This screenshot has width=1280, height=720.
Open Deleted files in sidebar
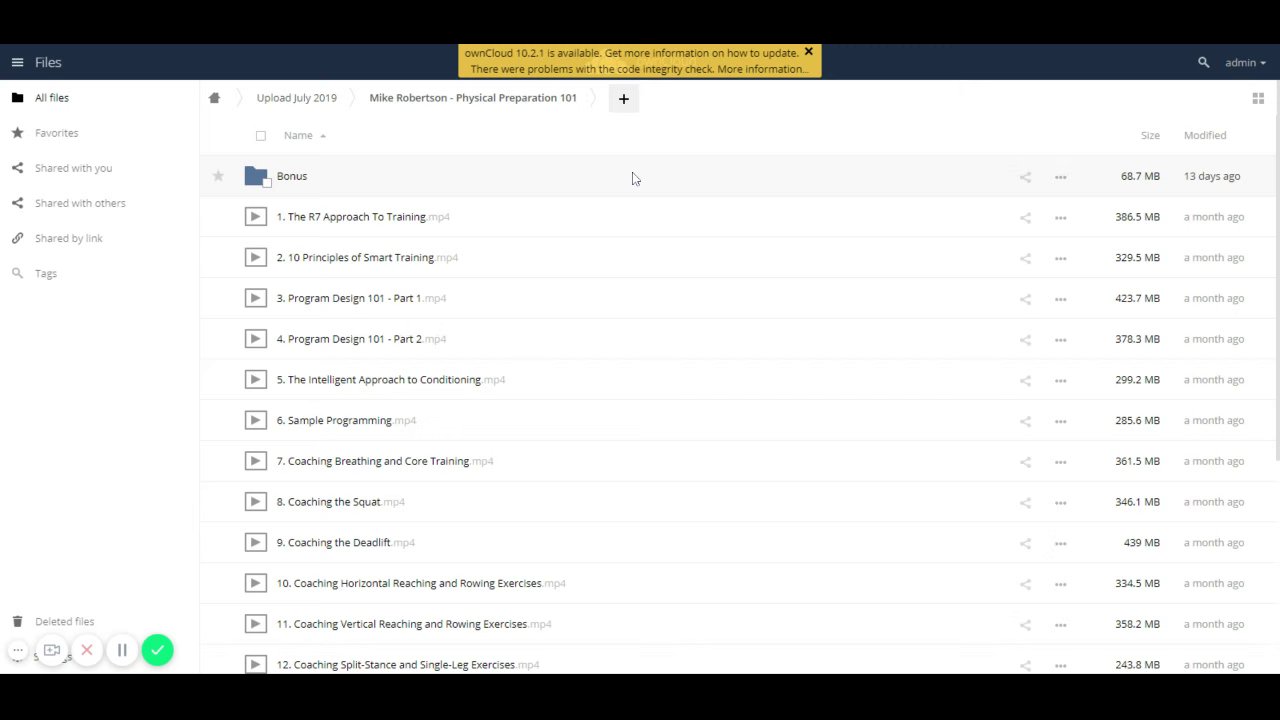64,621
